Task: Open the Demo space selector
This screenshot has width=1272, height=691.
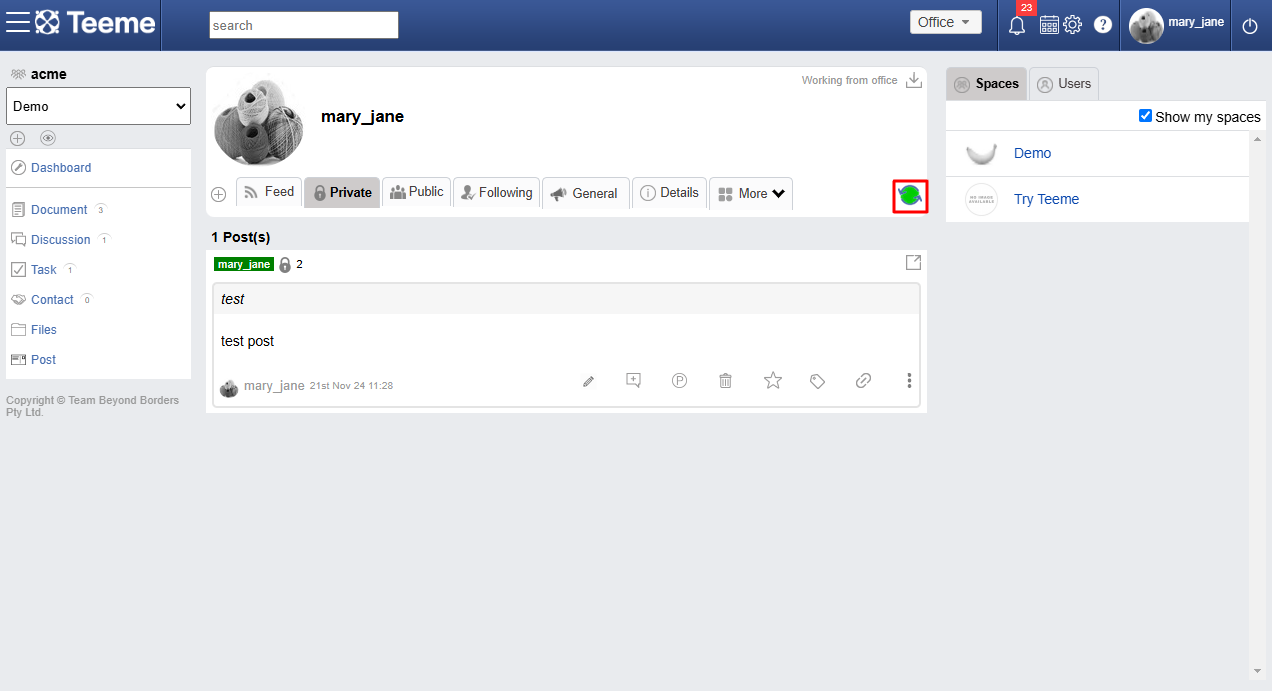Action: (x=99, y=106)
